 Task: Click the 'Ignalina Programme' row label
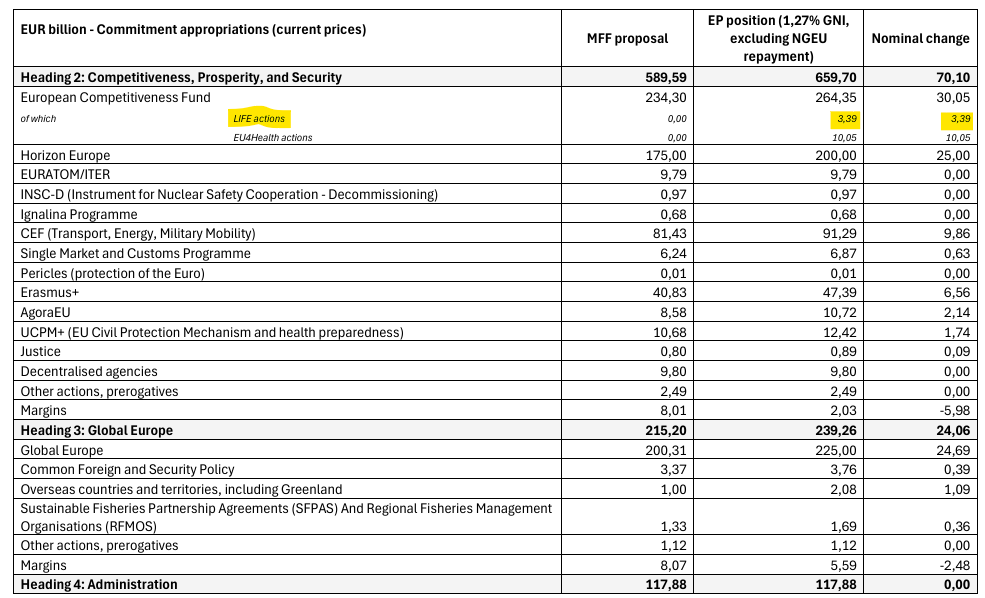pyautogui.click(x=79, y=214)
